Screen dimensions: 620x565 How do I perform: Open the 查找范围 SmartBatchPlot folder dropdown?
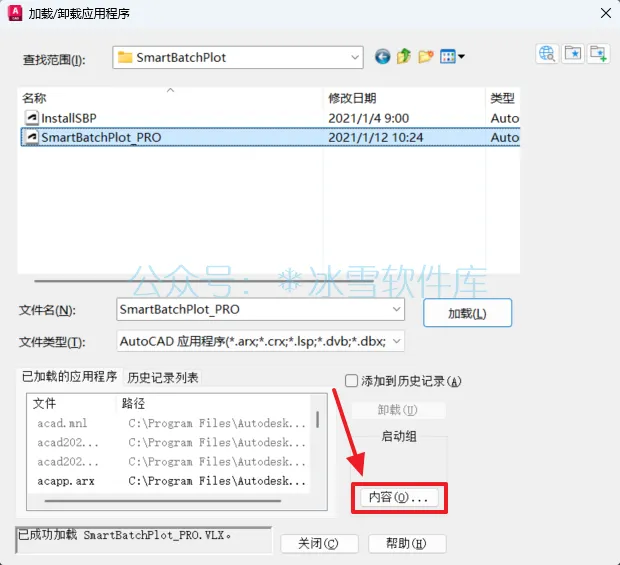[x=238, y=57]
